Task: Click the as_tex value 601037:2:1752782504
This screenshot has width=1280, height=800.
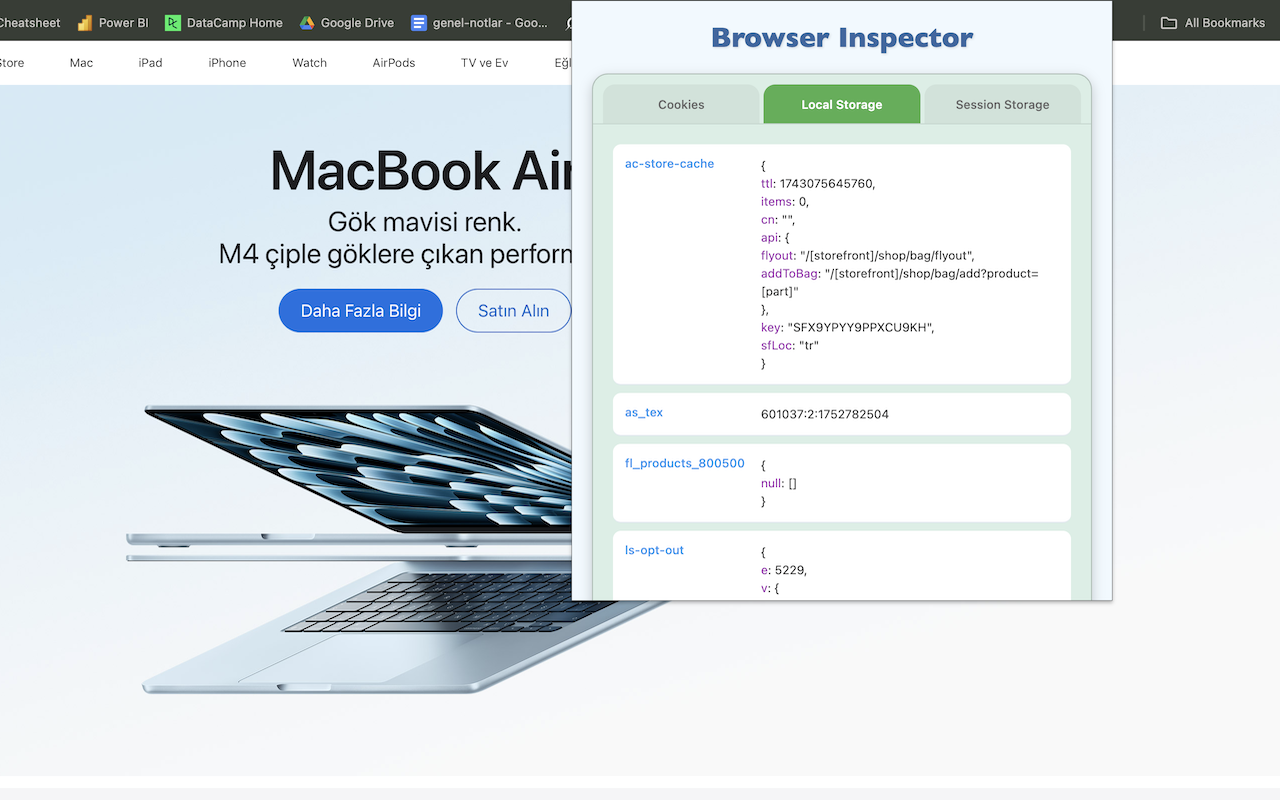Action: (825, 414)
